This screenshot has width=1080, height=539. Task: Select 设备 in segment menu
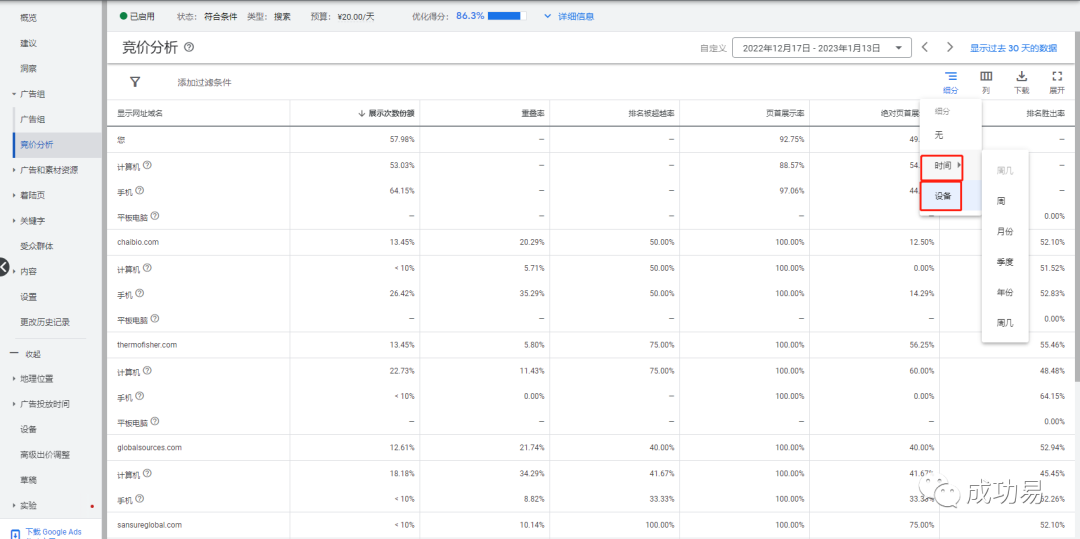(x=941, y=195)
